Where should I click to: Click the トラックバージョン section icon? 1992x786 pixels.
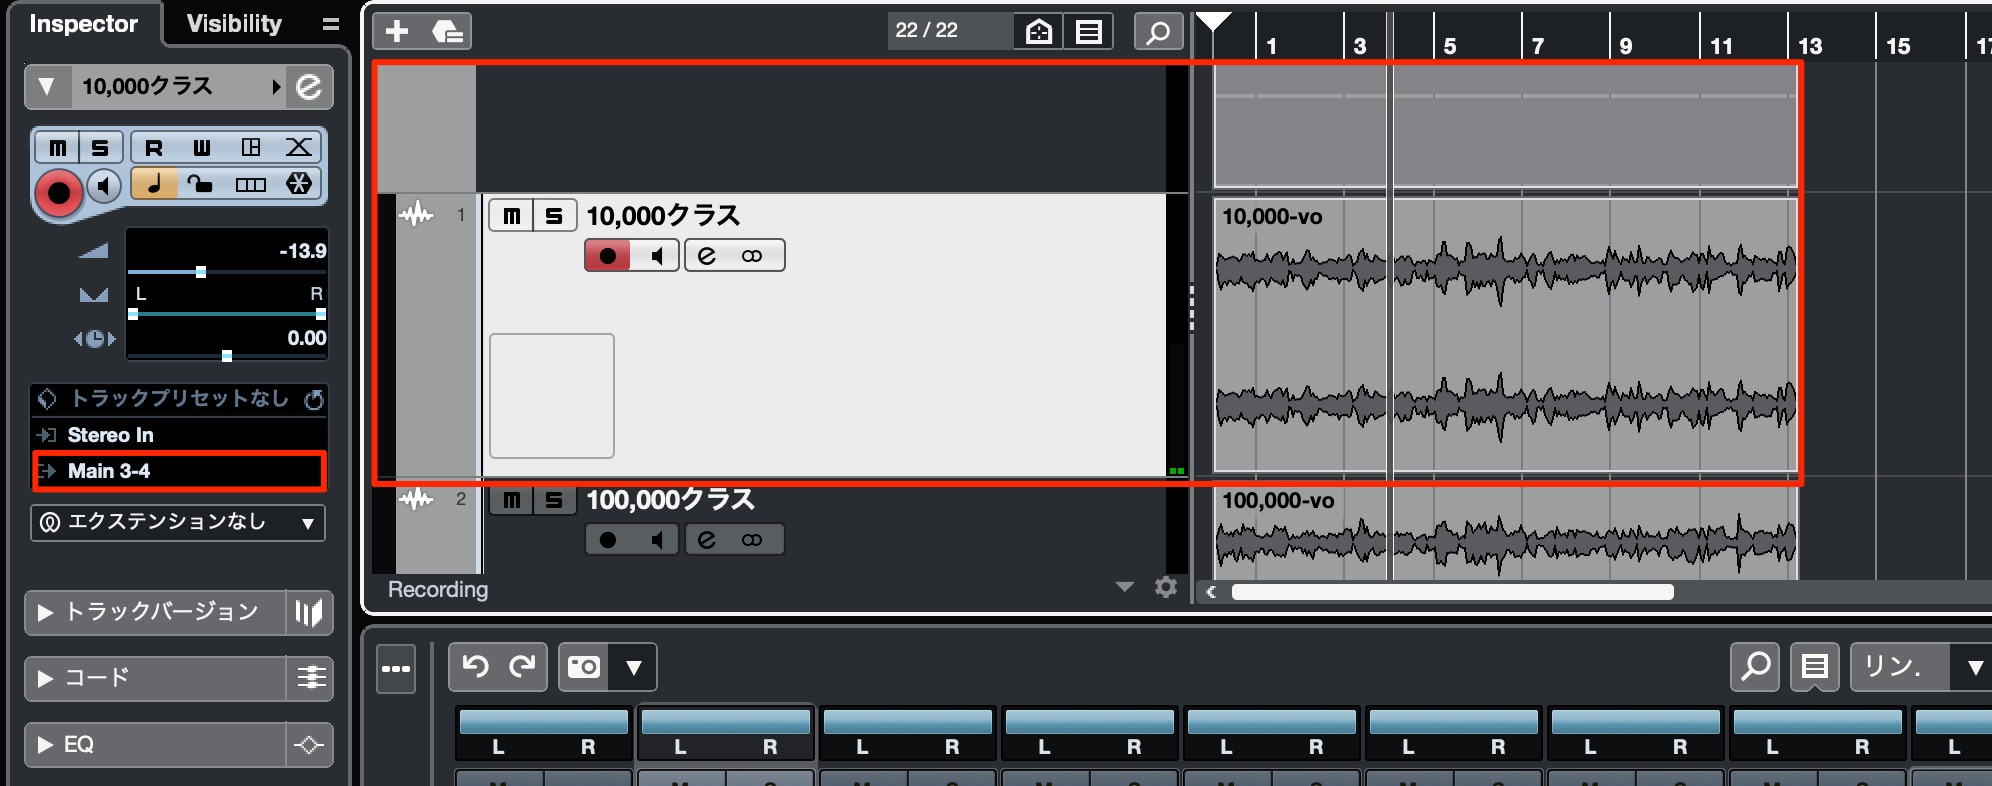(x=309, y=612)
